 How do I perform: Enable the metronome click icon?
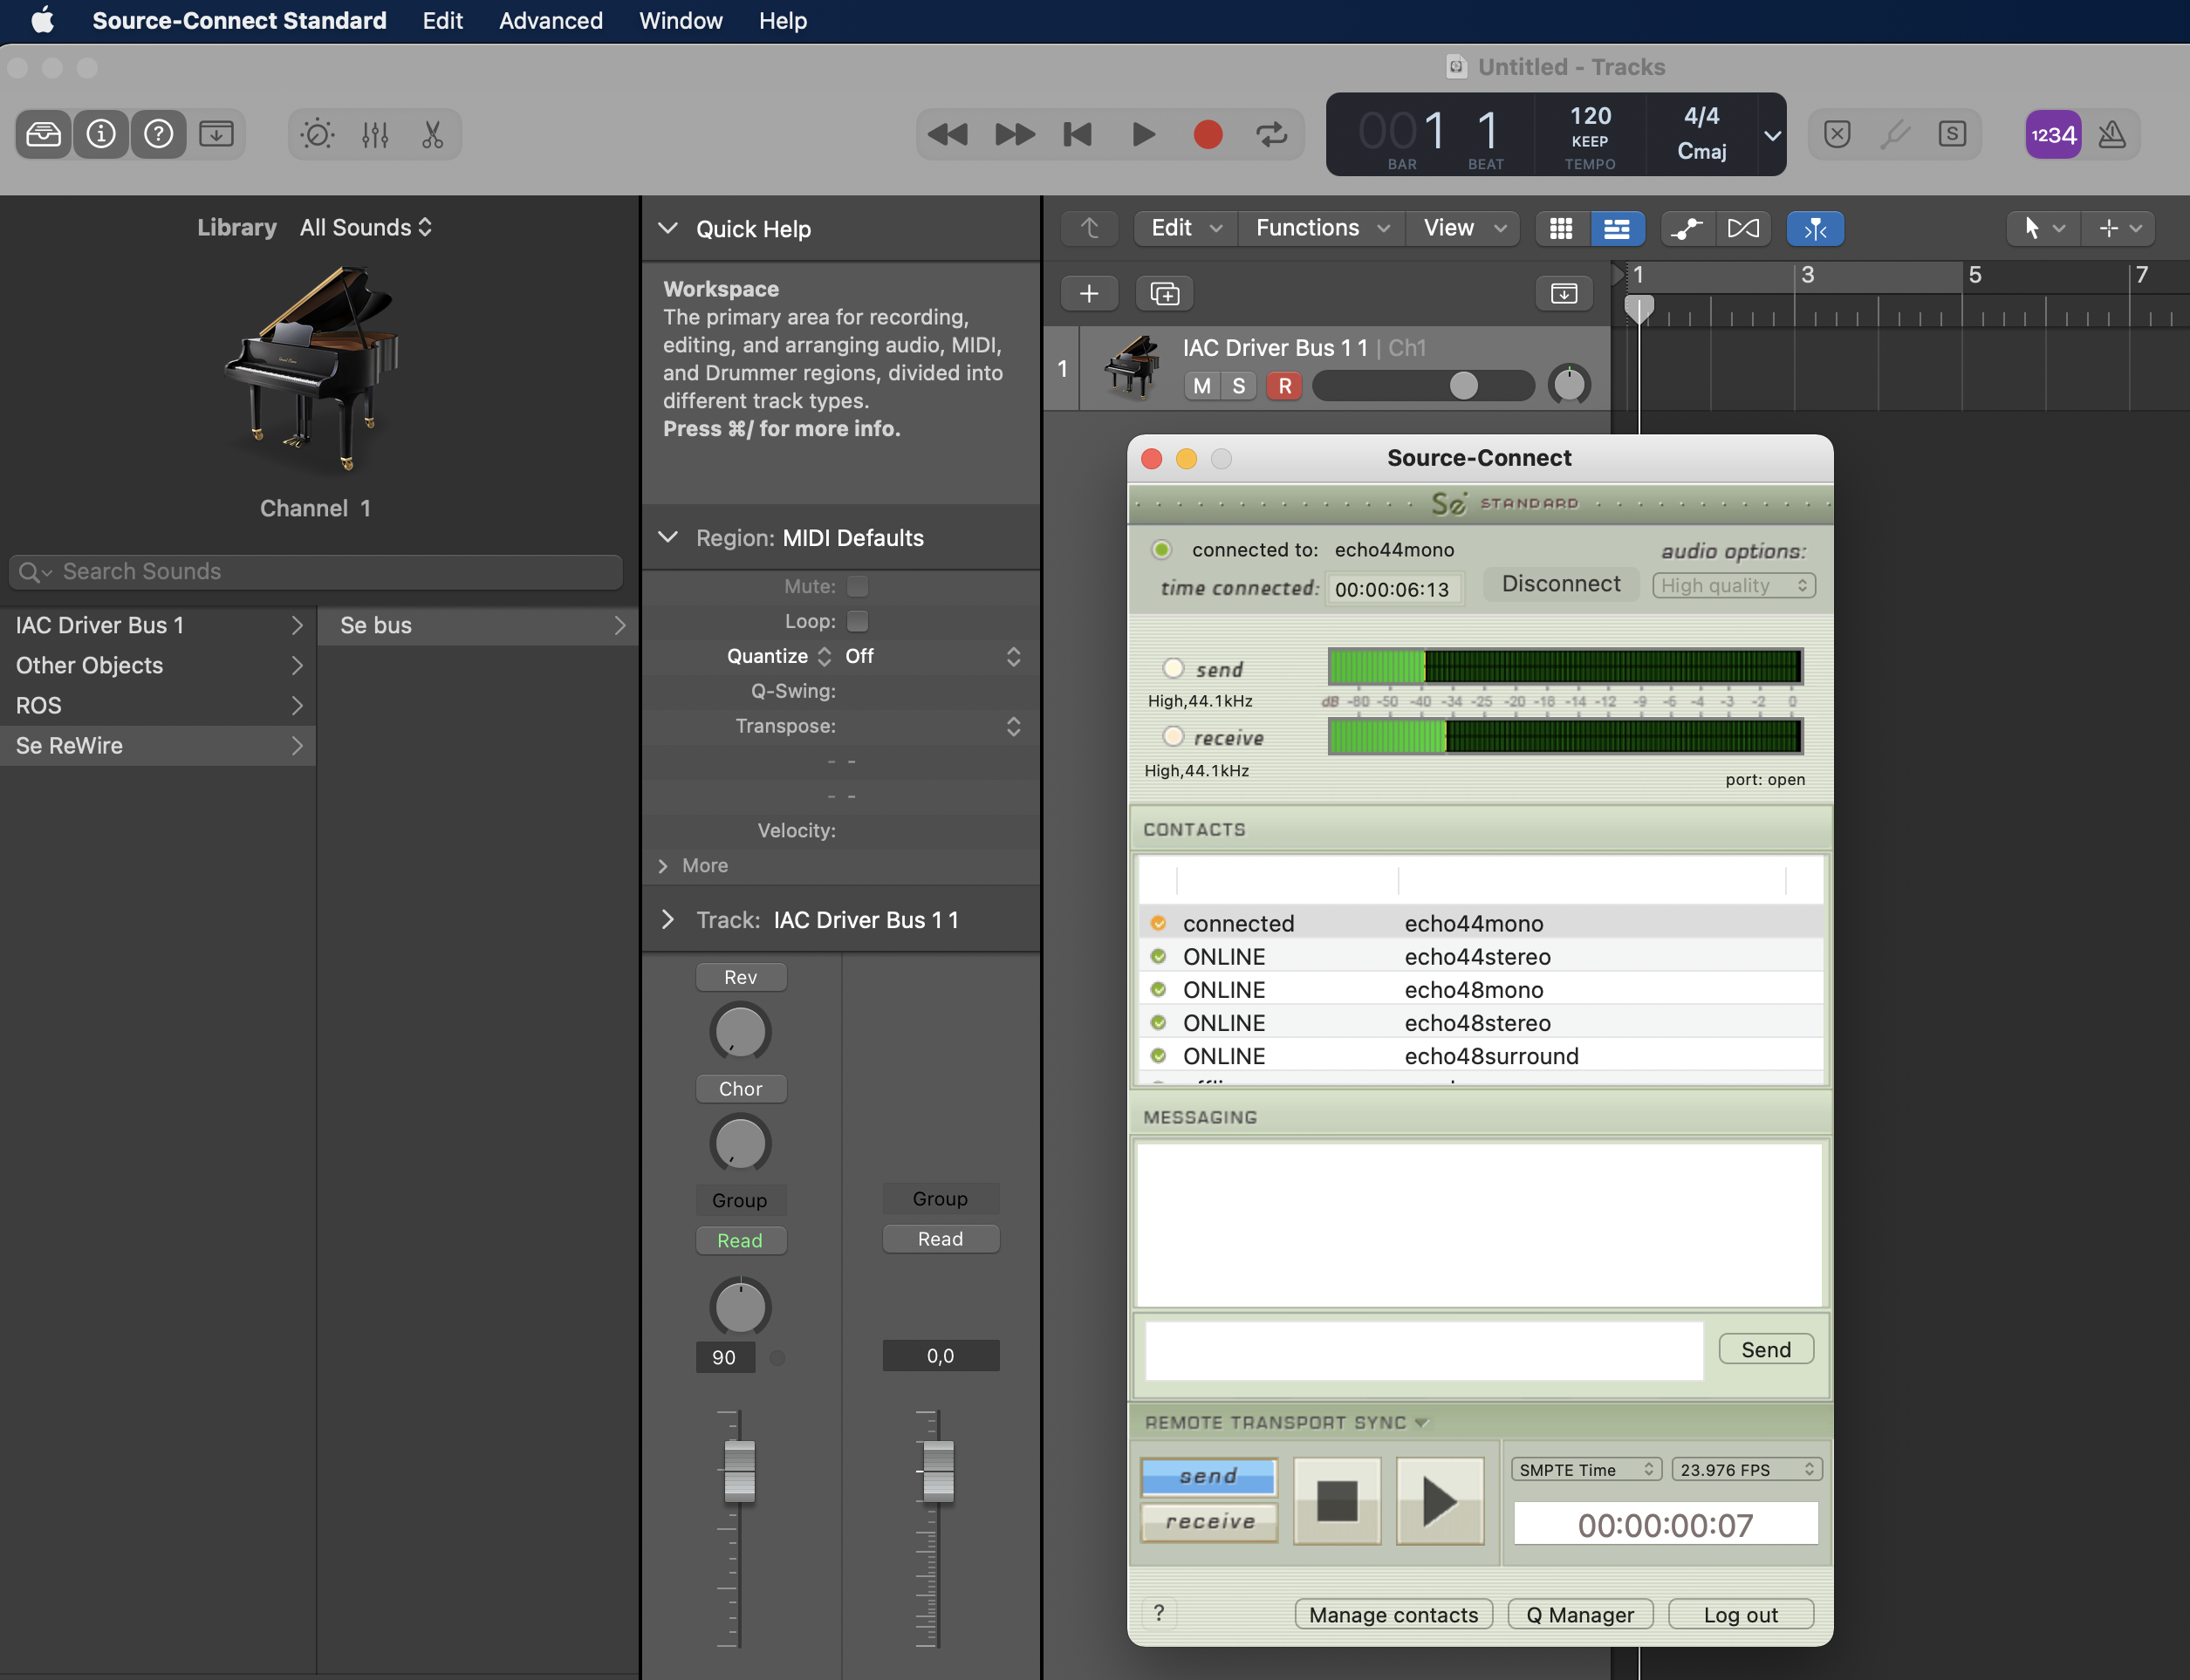click(2111, 134)
